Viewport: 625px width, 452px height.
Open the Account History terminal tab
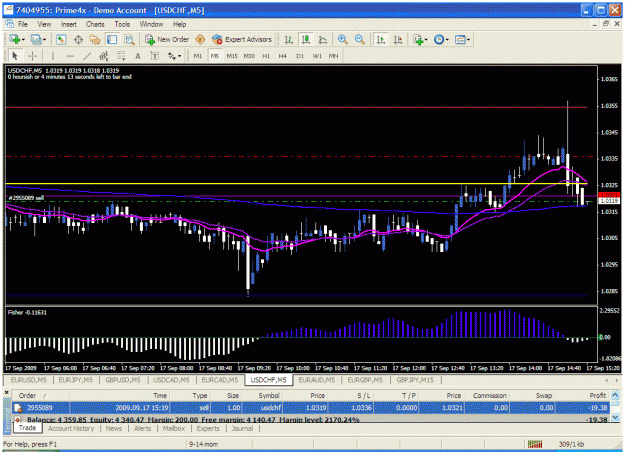click(71, 428)
